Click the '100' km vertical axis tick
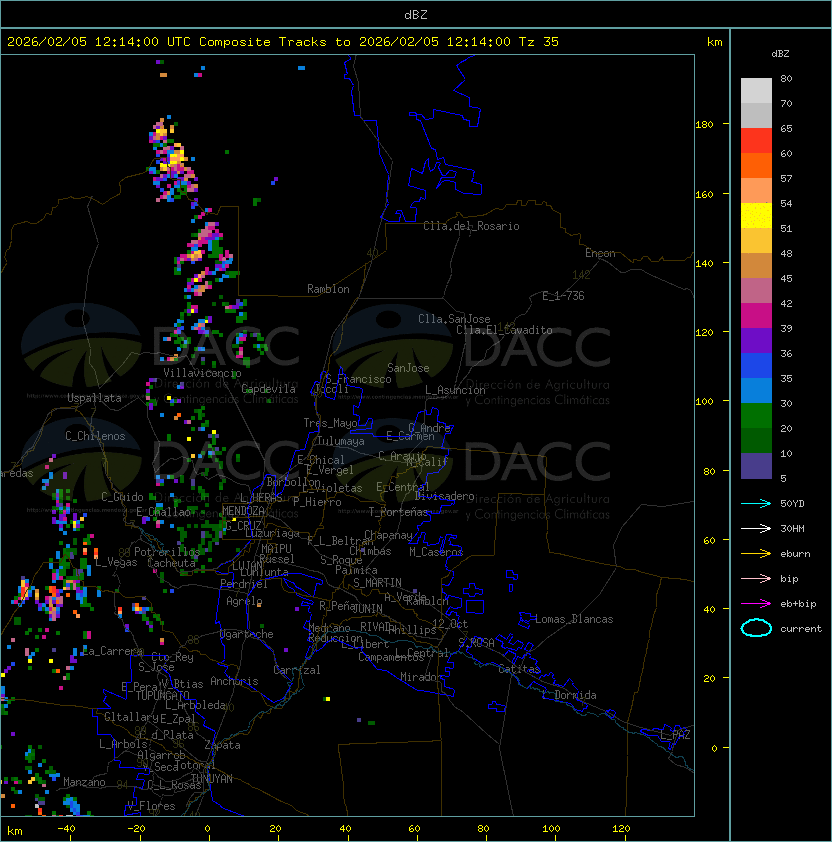The image size is (832, 842). [704, 402]
